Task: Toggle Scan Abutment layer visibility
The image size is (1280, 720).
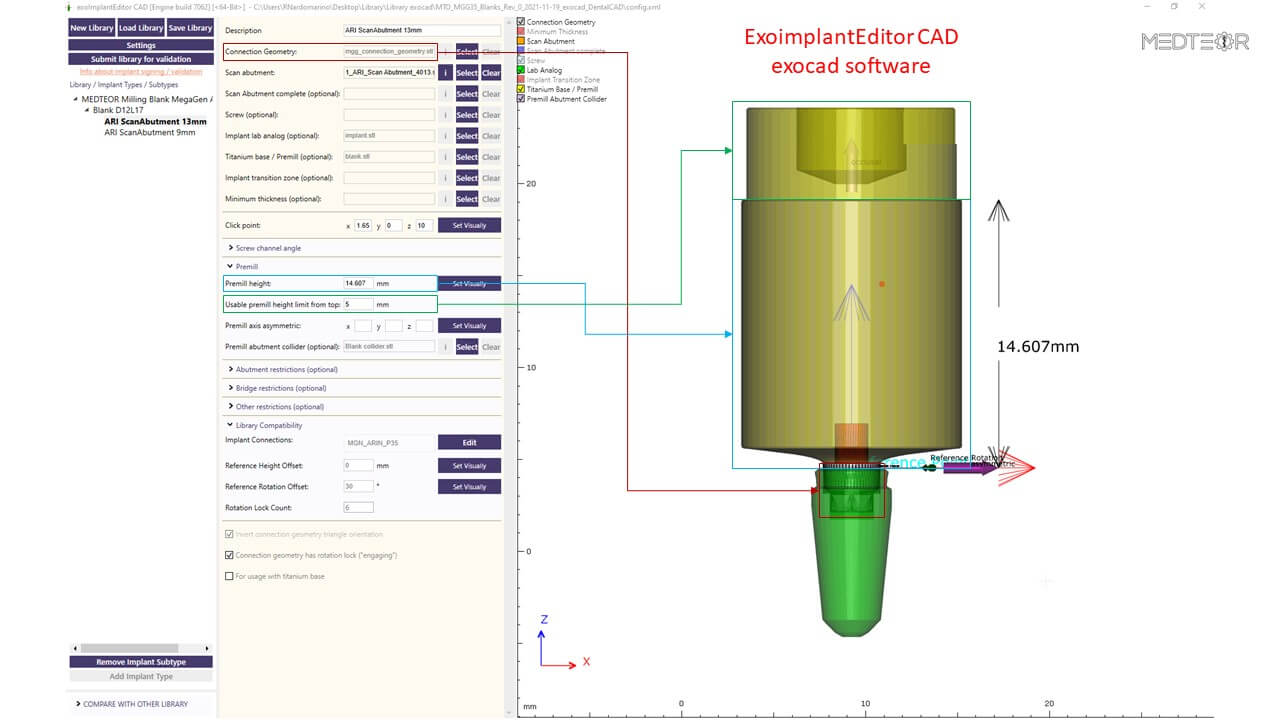Action: coord(521,41)
